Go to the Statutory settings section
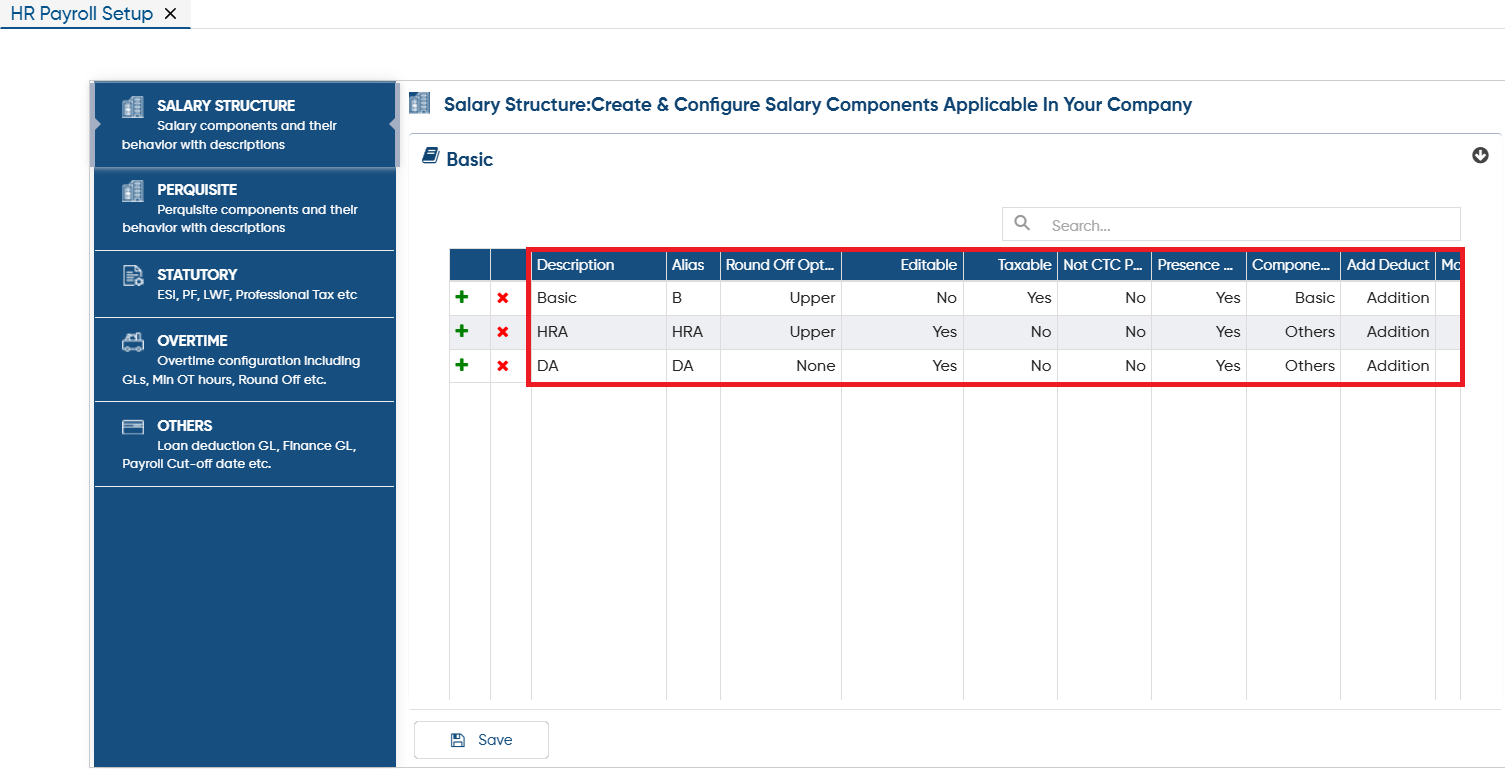Viewport: 1505px width, 769px height. (x=244, y=284)
